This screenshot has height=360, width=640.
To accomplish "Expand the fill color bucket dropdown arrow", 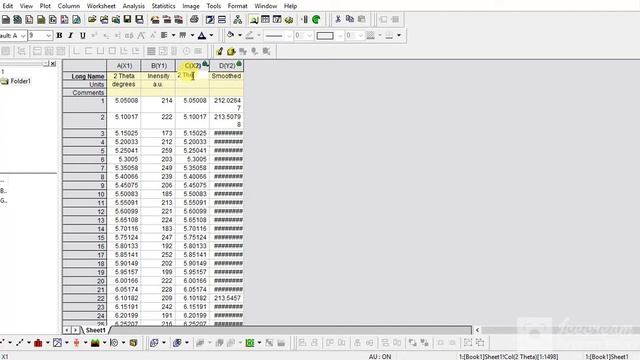I will point(240,36).
